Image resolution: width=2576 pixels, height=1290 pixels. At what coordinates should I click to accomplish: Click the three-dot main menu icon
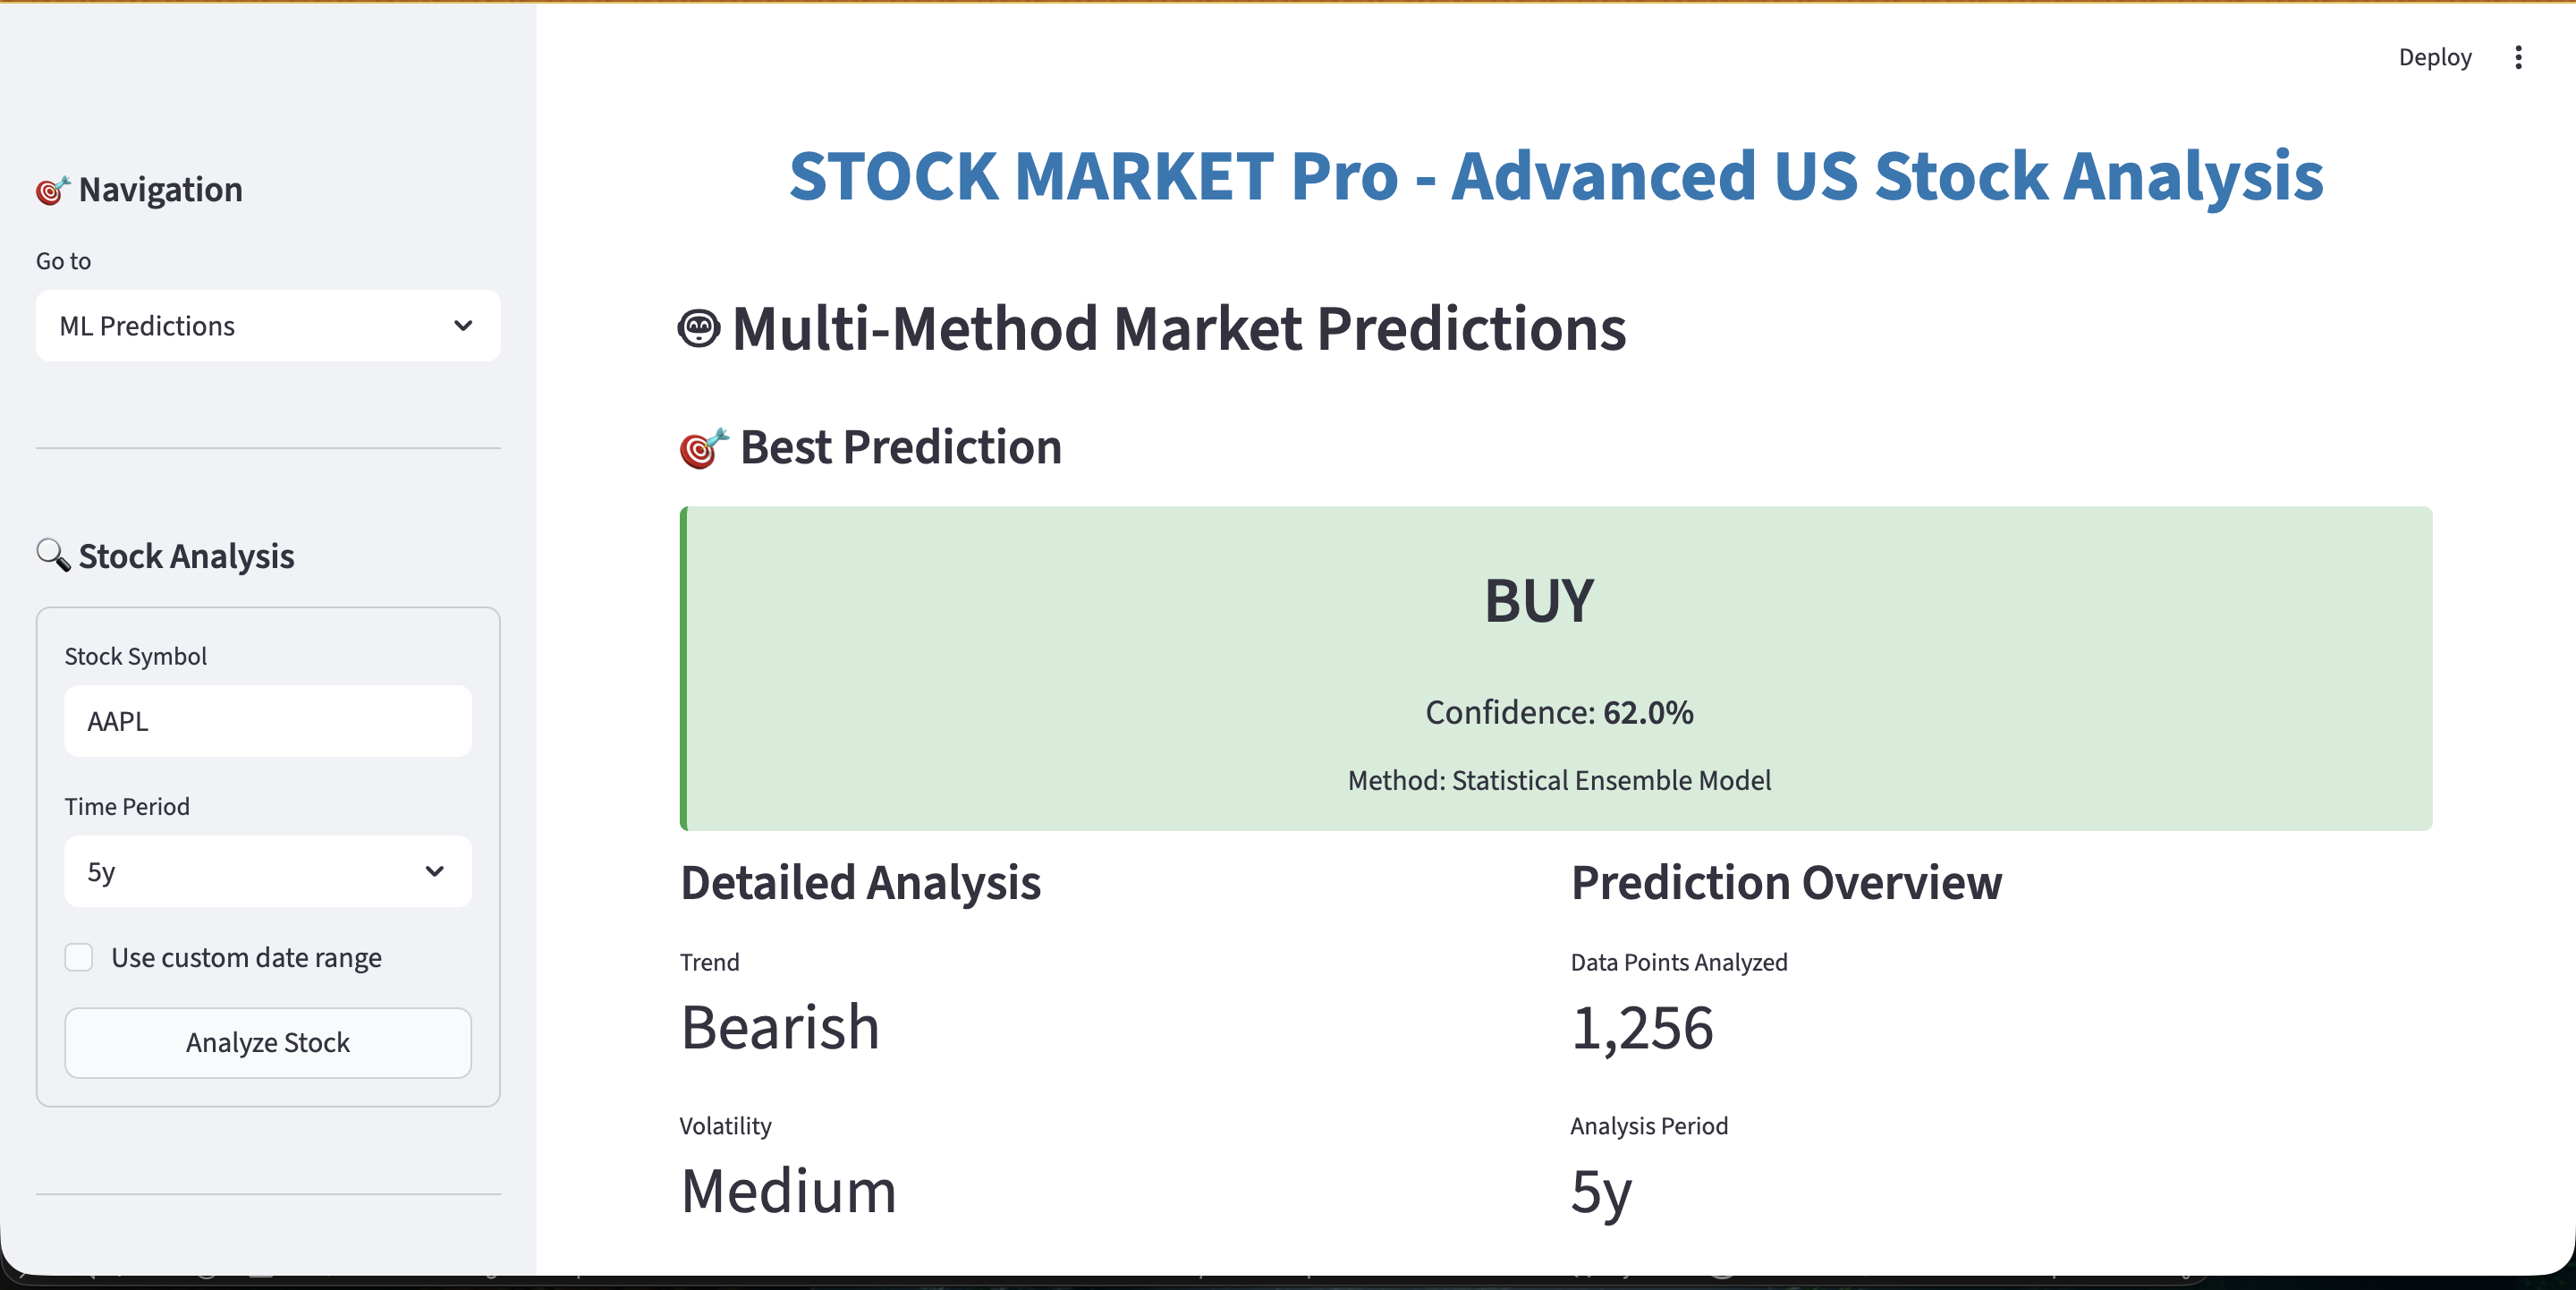(2518, 58)
